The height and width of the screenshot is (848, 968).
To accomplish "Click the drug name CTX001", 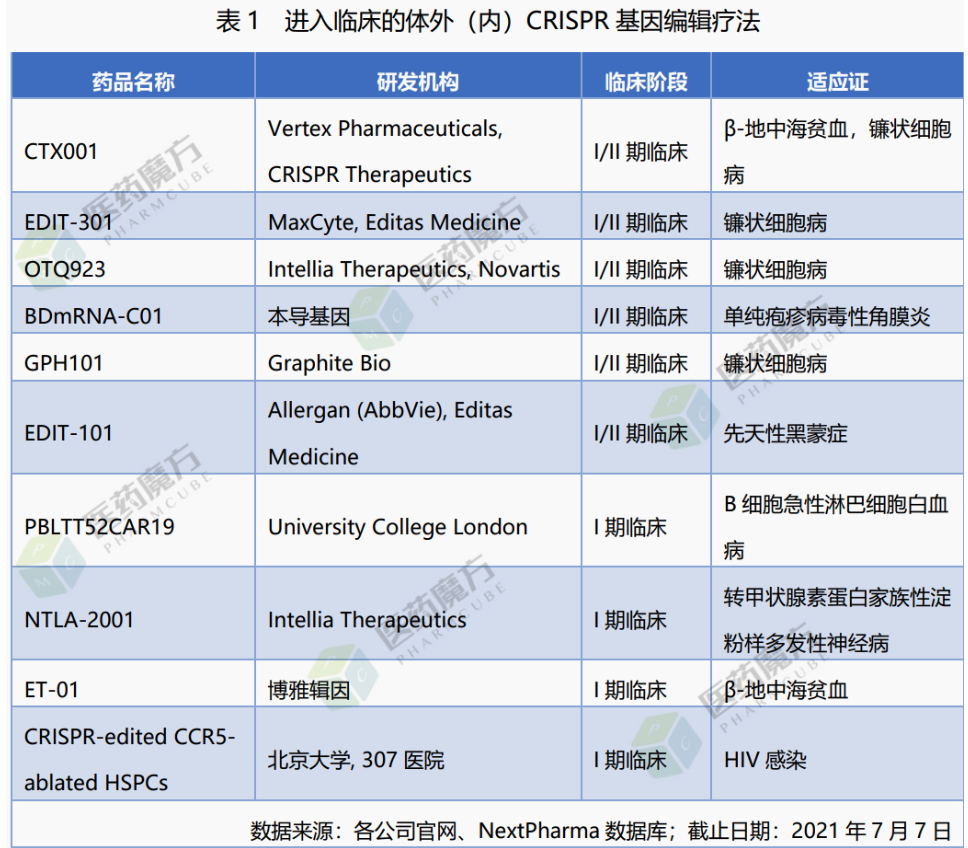I will point(60,151).
